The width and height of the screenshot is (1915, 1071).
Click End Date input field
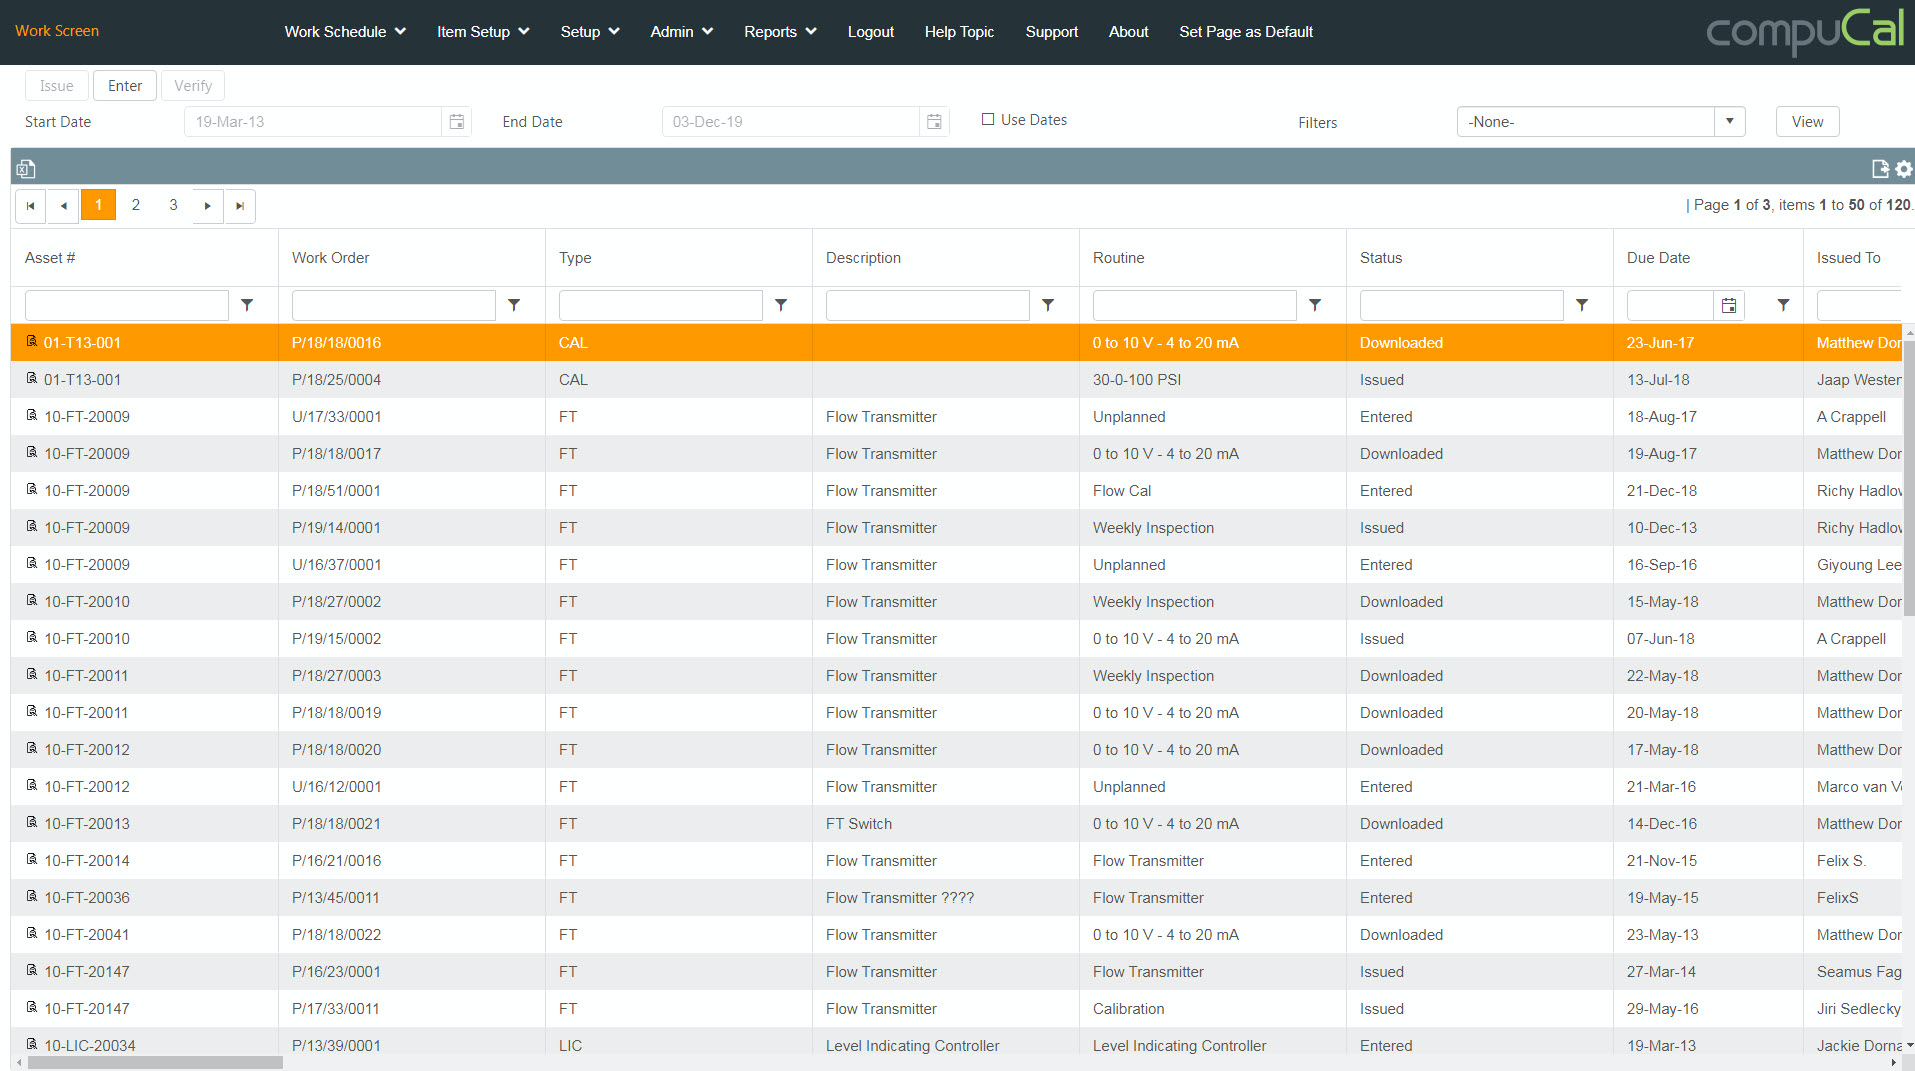point(791,122)
